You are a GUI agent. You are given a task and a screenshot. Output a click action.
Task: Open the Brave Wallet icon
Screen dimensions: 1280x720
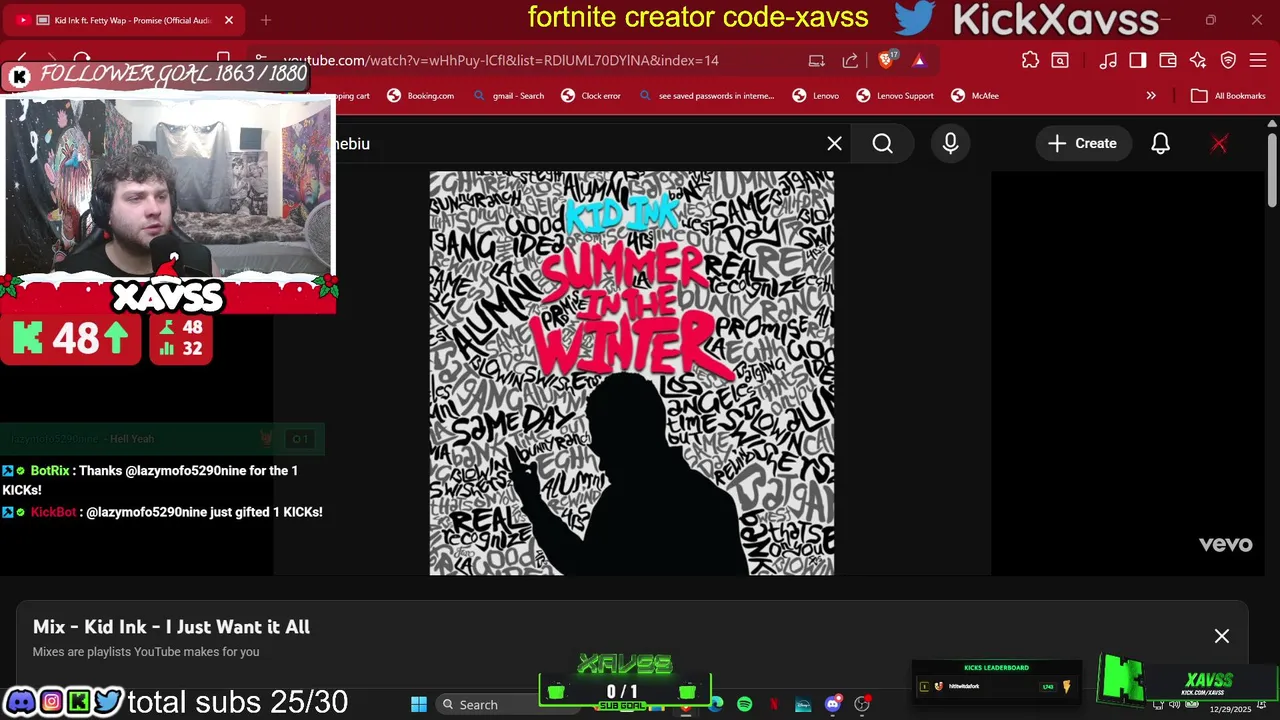tap(1167, 60)
